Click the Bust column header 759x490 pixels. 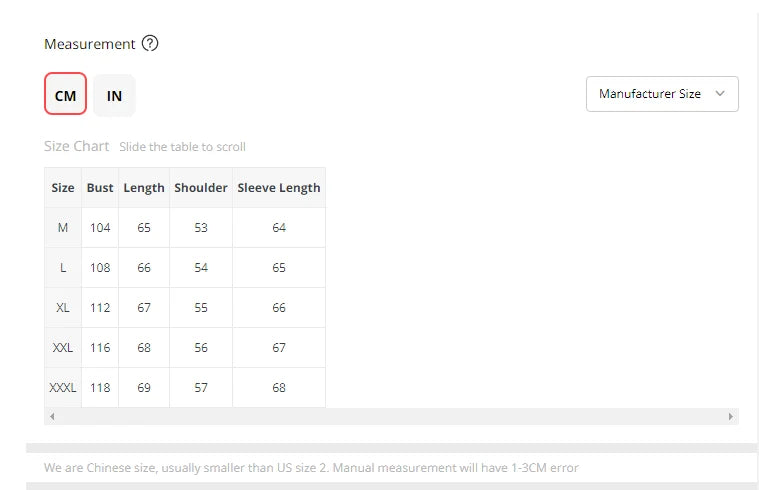[100, 188]
